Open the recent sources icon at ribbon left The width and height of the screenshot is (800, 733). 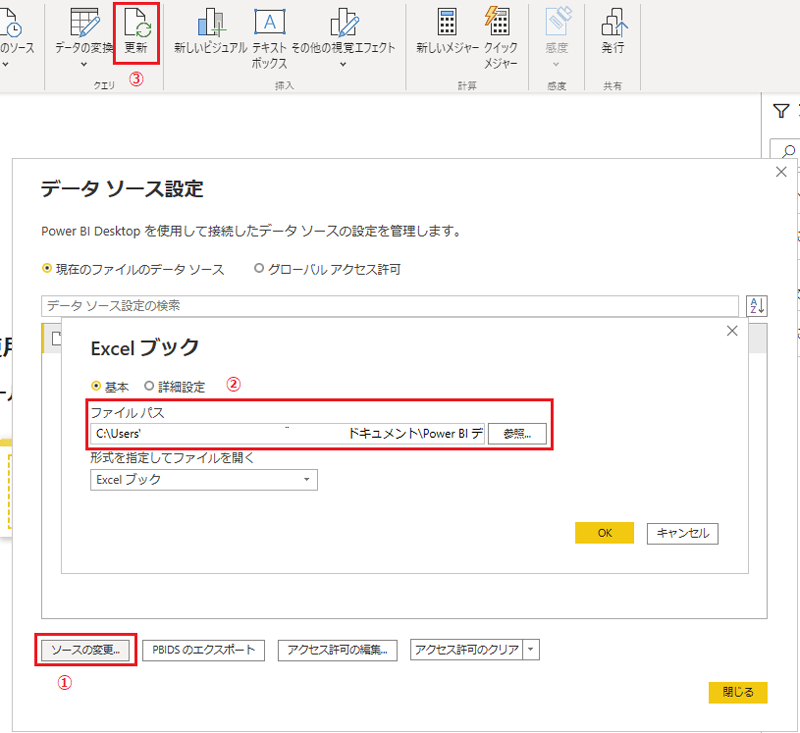[10, 23]
